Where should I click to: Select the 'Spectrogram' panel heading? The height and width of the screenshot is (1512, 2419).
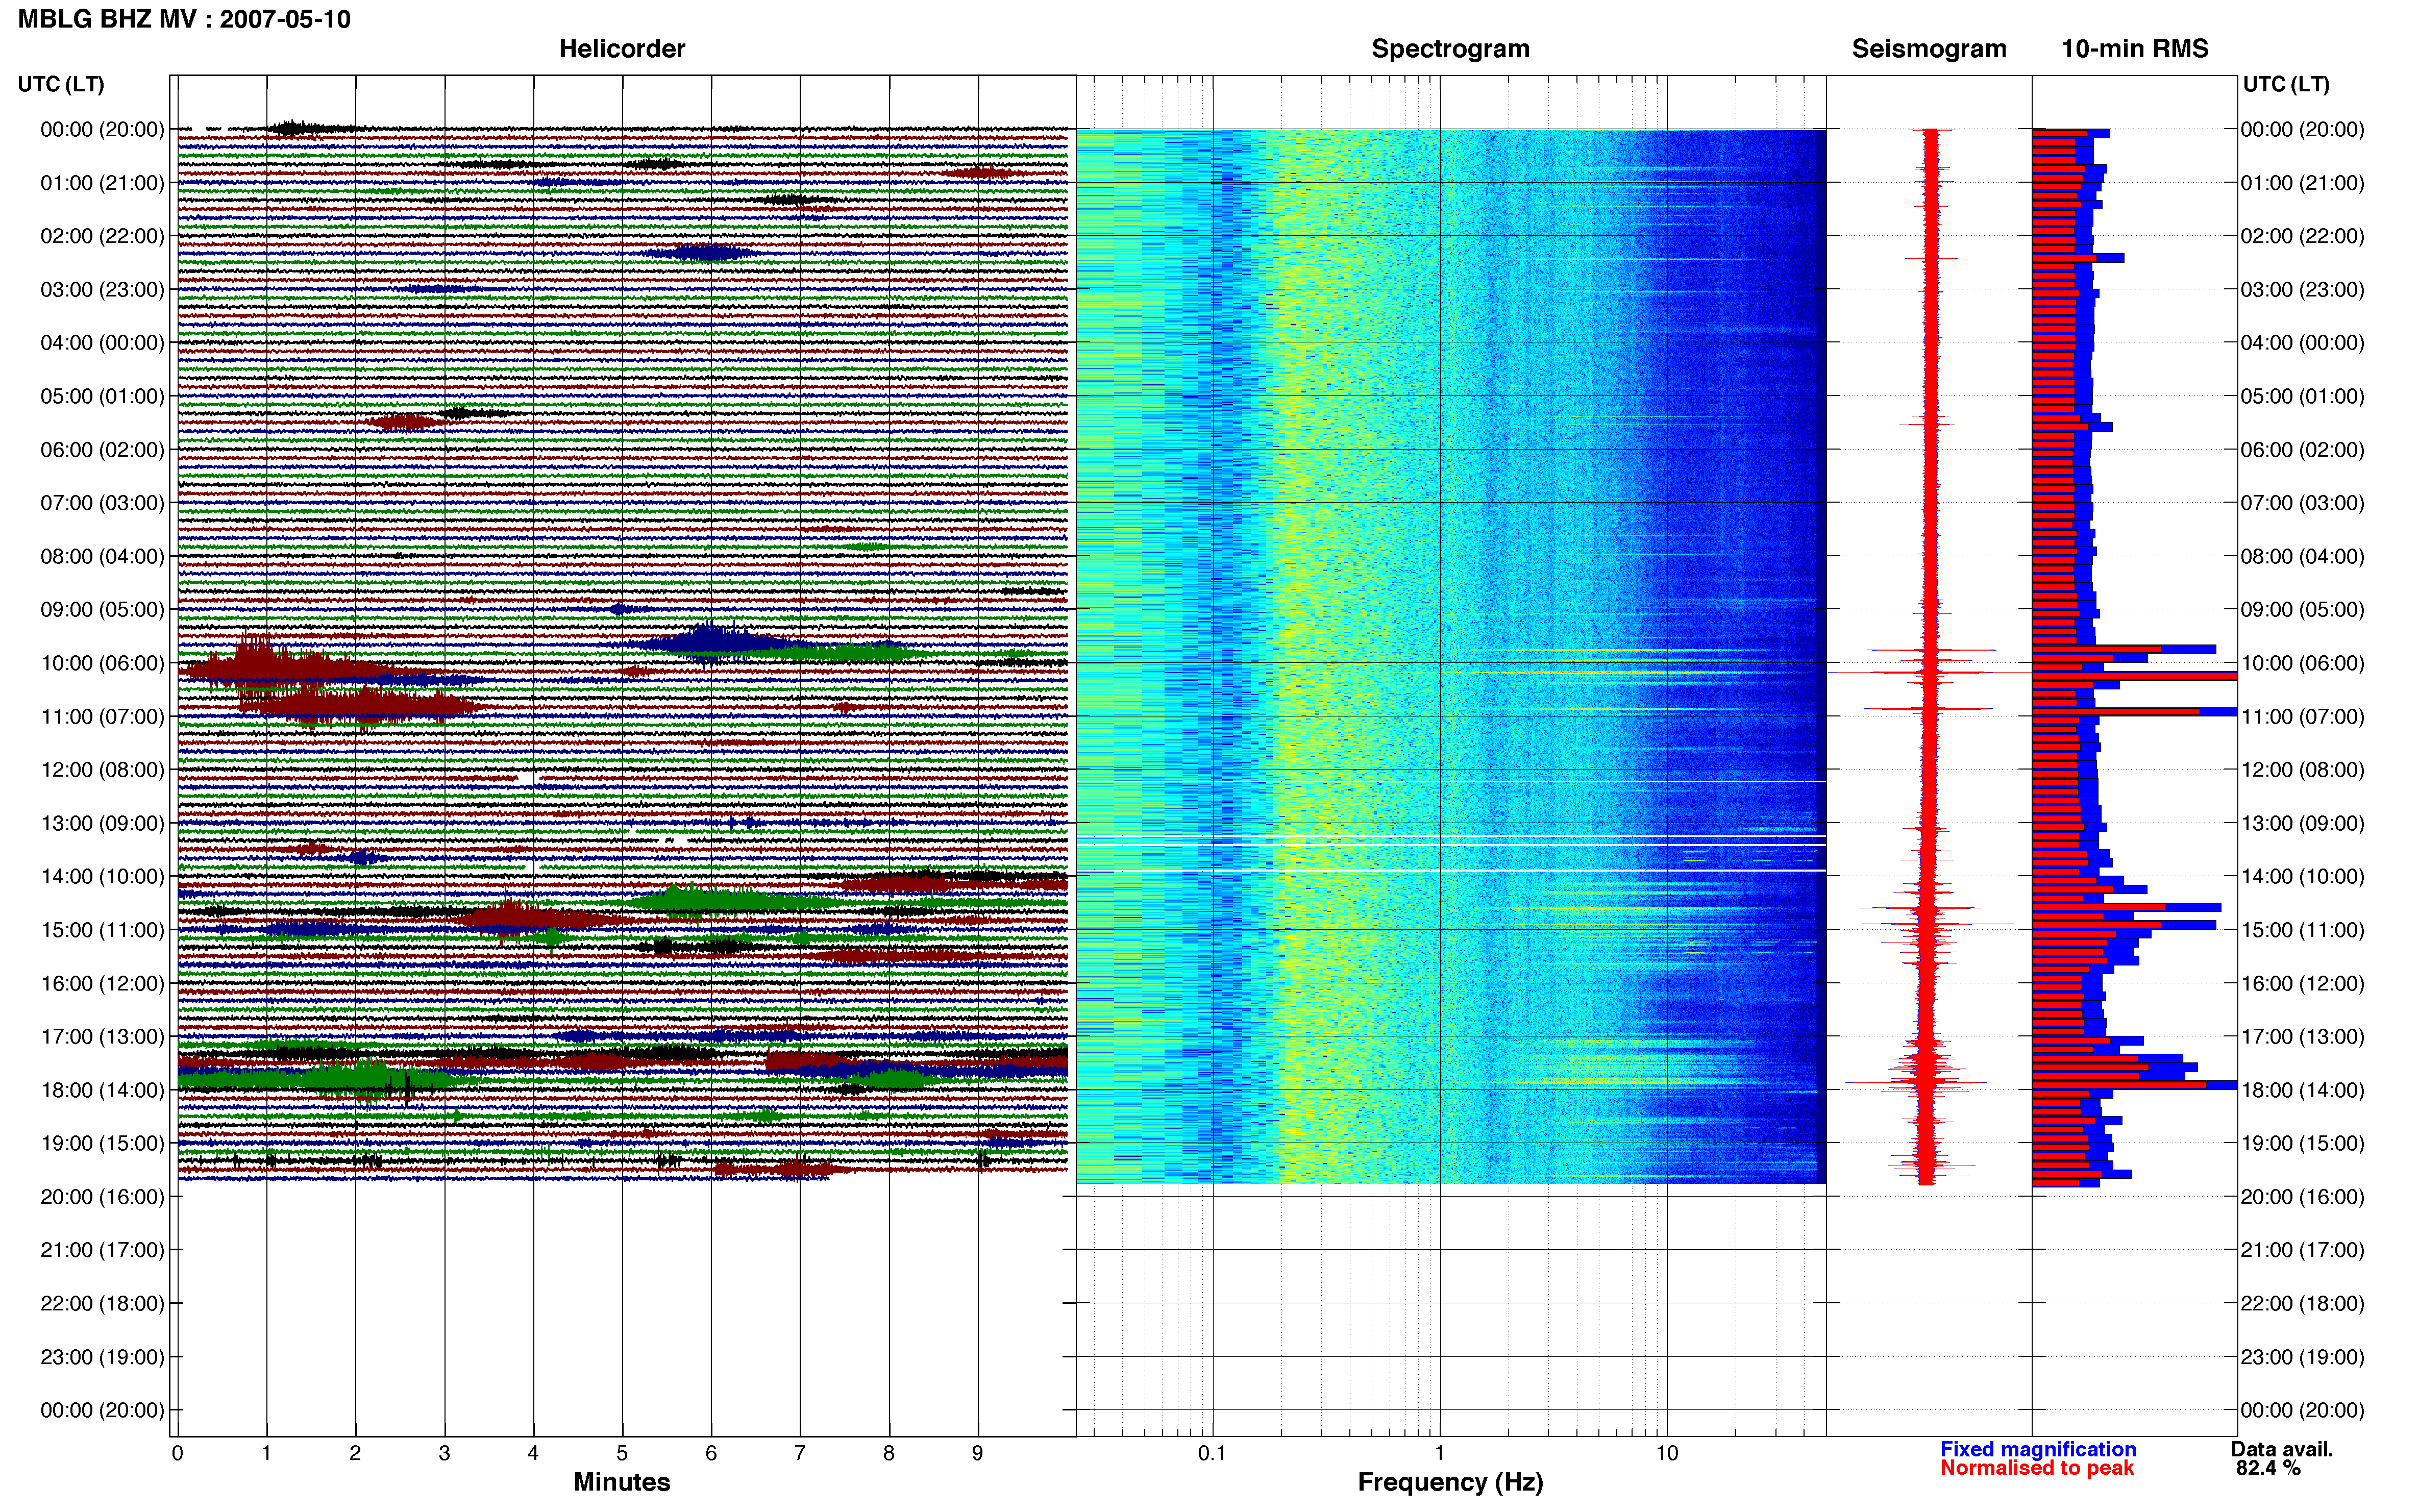(1450, 48)
